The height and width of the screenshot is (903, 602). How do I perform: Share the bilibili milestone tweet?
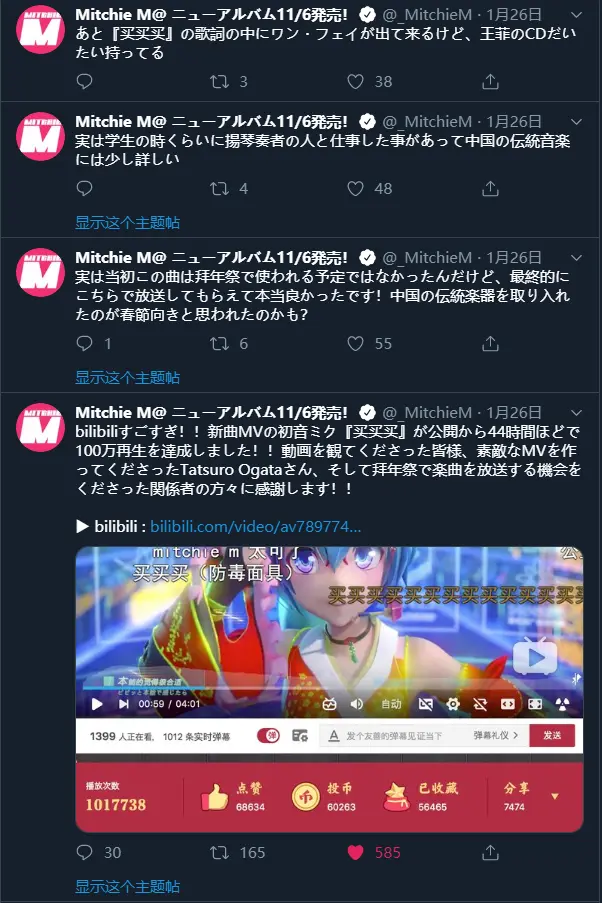pyautogui.click(x=490, y=852)
